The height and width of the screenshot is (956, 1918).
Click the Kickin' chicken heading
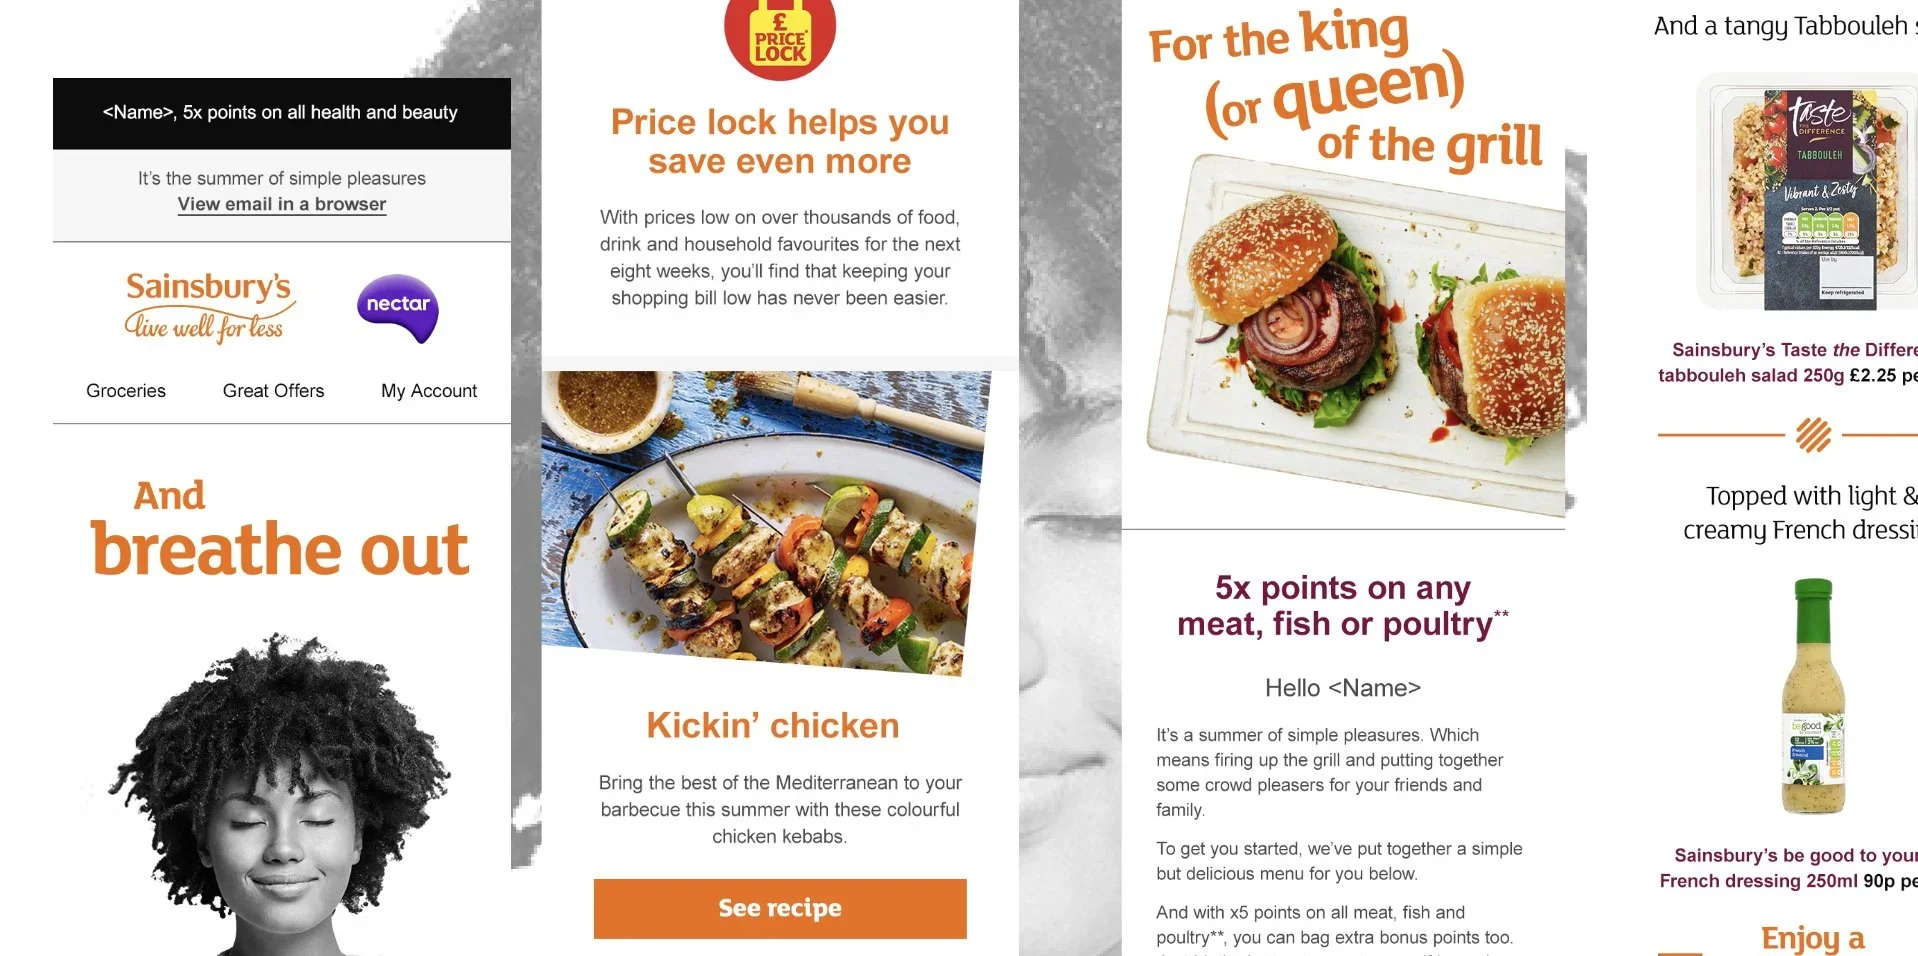(773, 726)
